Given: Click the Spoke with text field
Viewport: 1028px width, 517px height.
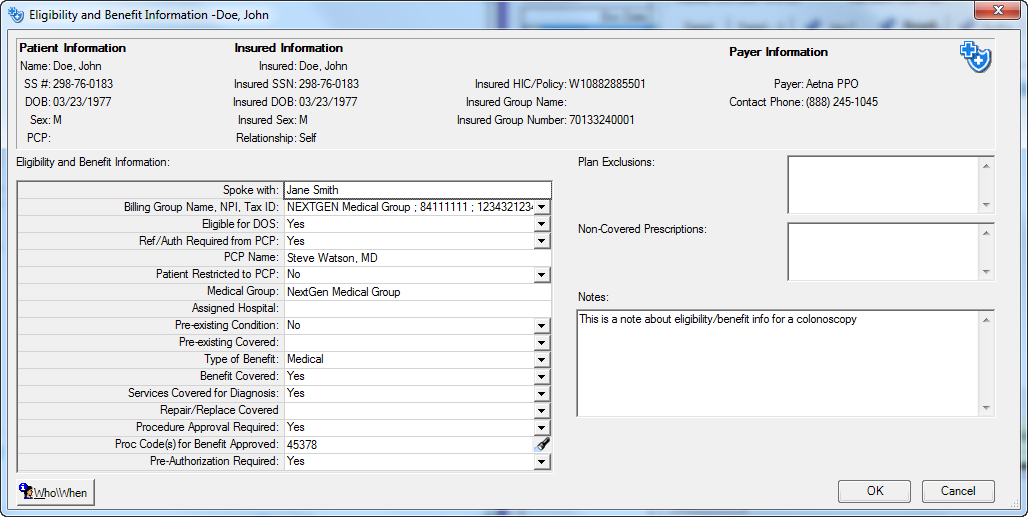Looking at the screenshot, I should point(416,190).
